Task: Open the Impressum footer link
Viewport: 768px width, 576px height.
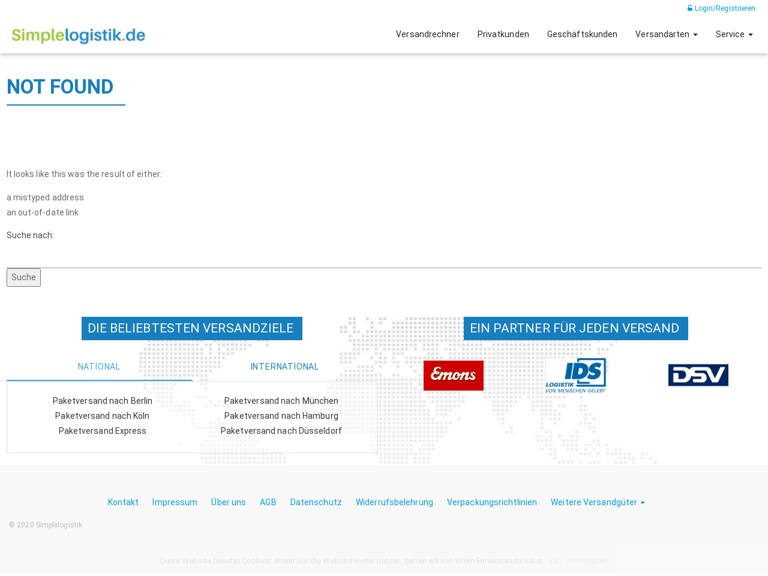Action: pyautogui.click(x=174, y=502)
